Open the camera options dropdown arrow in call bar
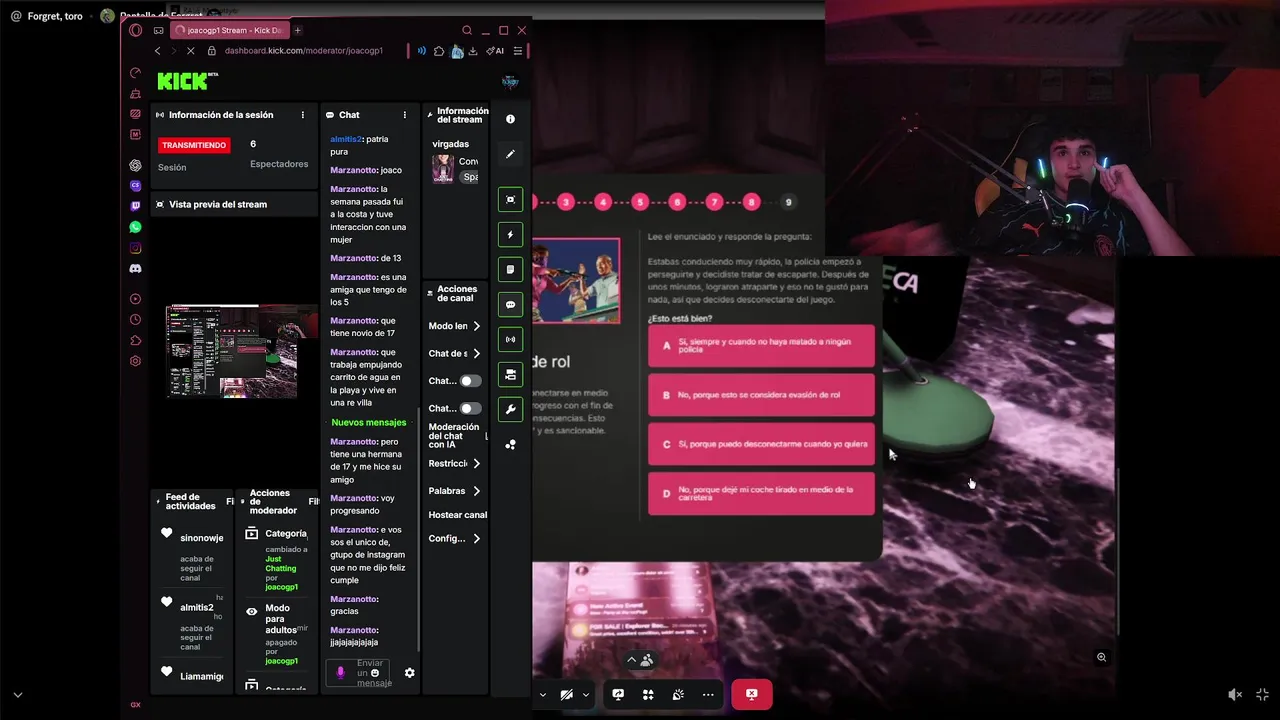The image size is (1280, 720). 586,695
